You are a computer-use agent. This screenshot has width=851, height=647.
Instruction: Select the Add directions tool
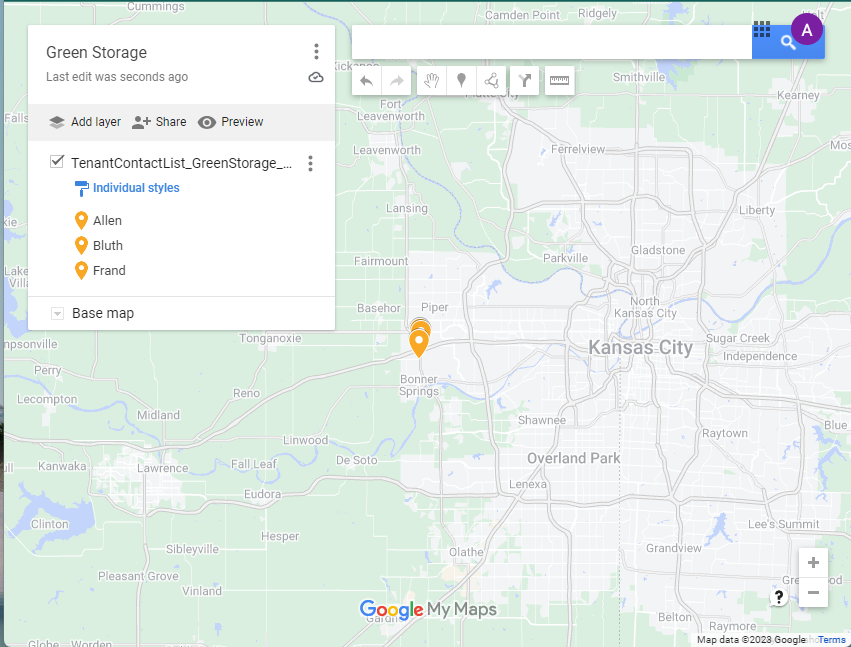point(524,81)
